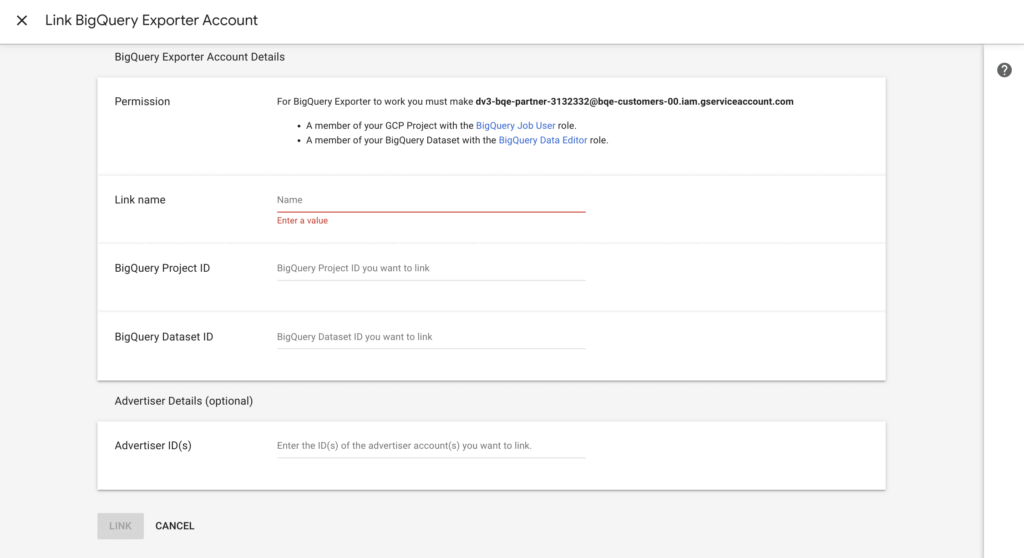The width and height of the screenshot is (1024, 558).
Task: Open the help question mark icon
Action: pyautogui.click(x=1004, y=70)
